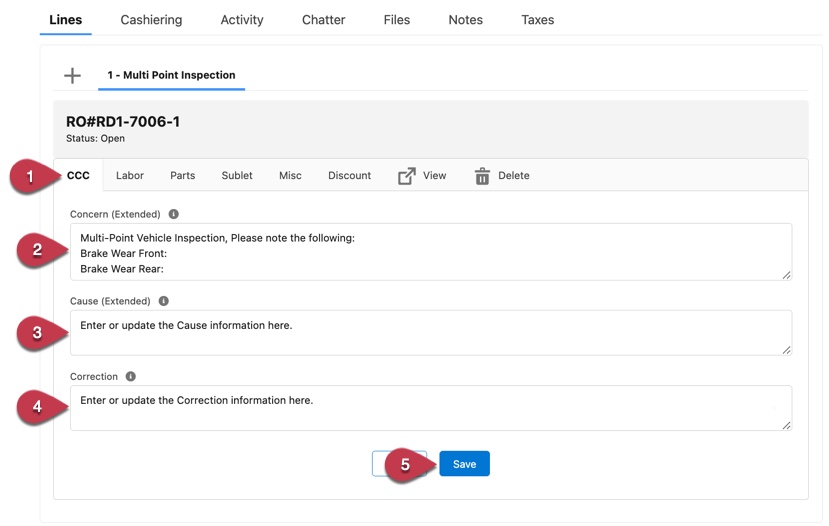829x526 pixels.
Task: Go to the Files tab
Action: pos(397,20)
